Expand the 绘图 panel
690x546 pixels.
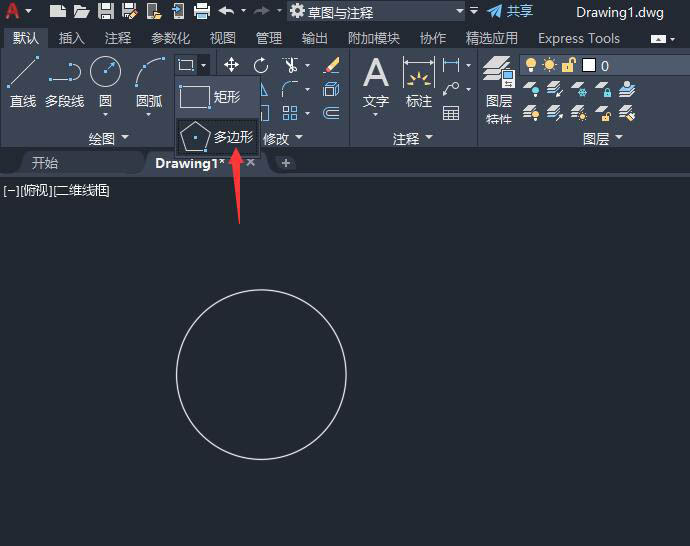[x=108, y=139]
